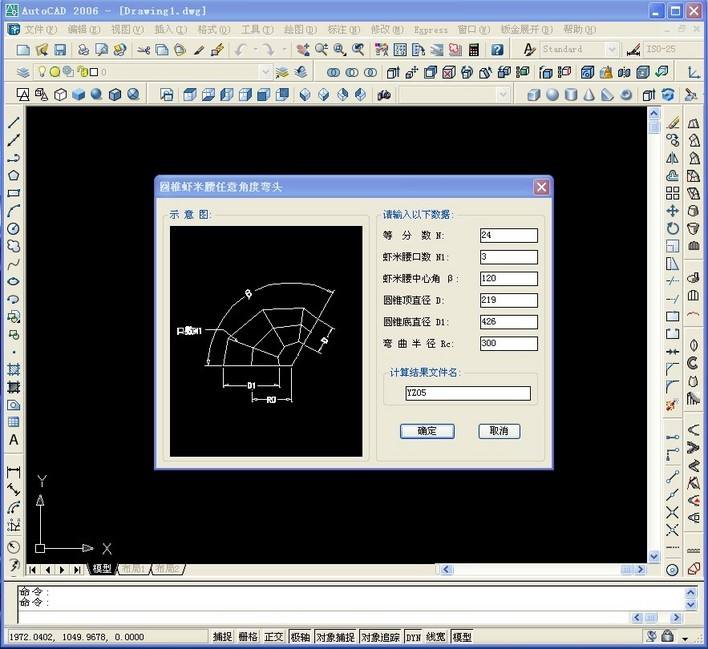Click the 确定 button in dialog
The height and width of the screenshot is (649, 708).
coord(427,431)
